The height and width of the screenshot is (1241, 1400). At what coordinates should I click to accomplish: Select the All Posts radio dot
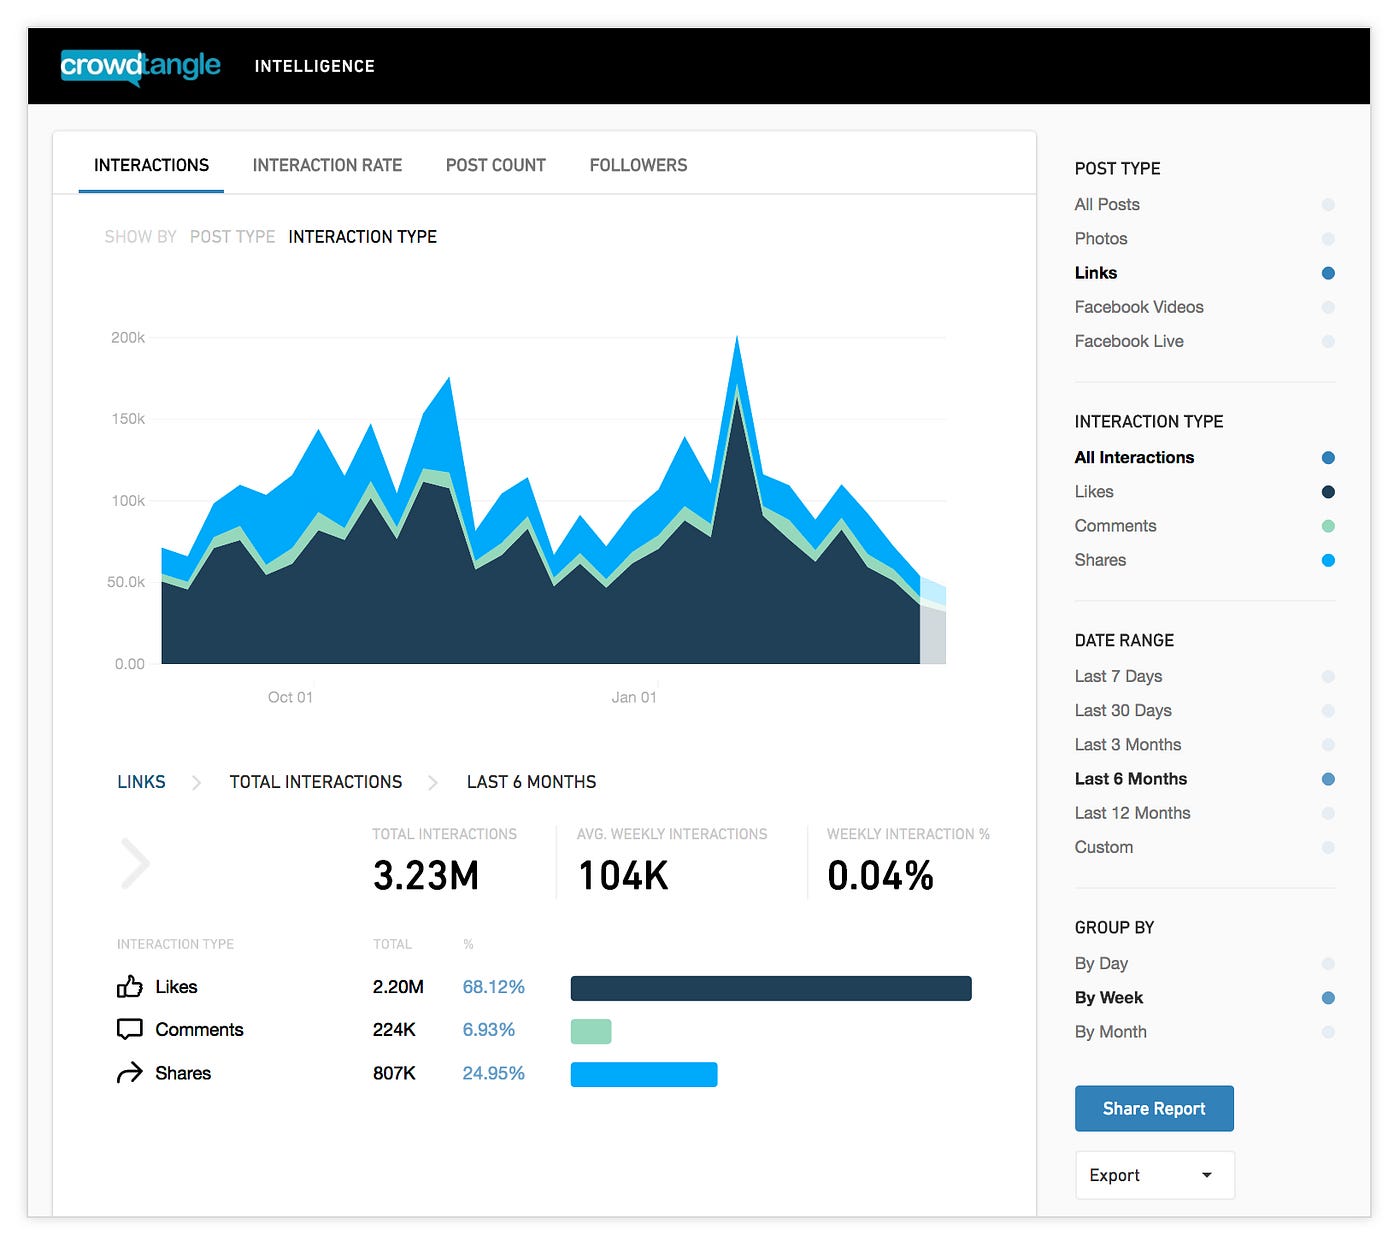point(1328,204)
